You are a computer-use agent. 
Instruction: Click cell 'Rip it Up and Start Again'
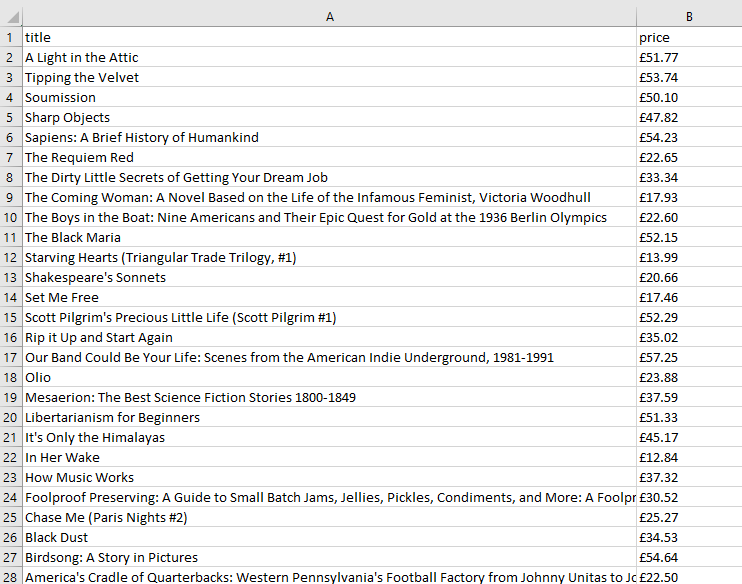pos(329,337)
